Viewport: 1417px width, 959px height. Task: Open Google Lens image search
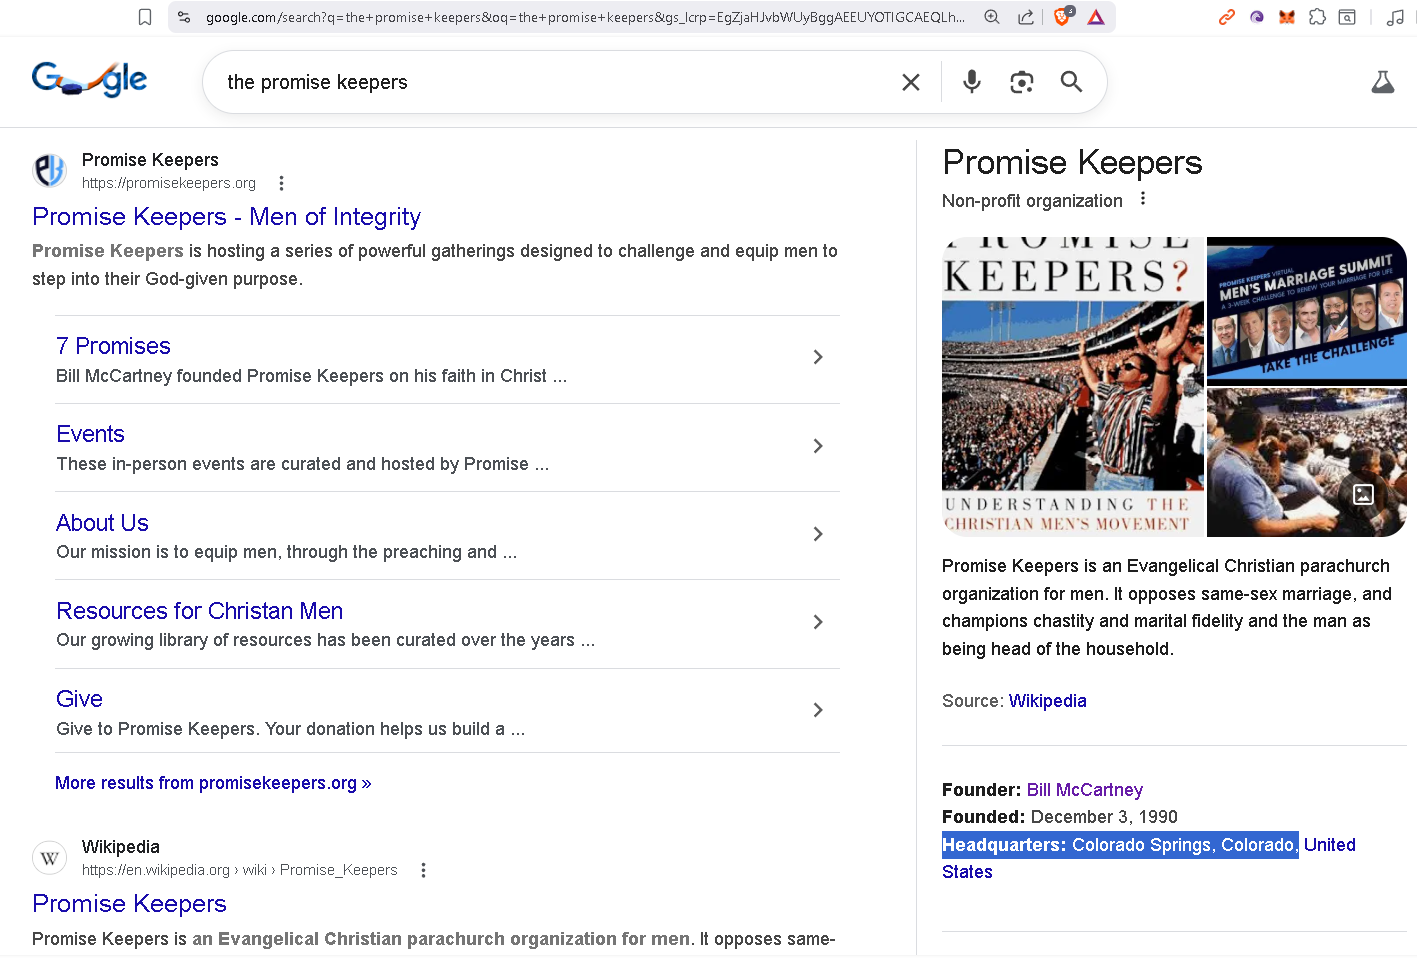(1021, 82)
